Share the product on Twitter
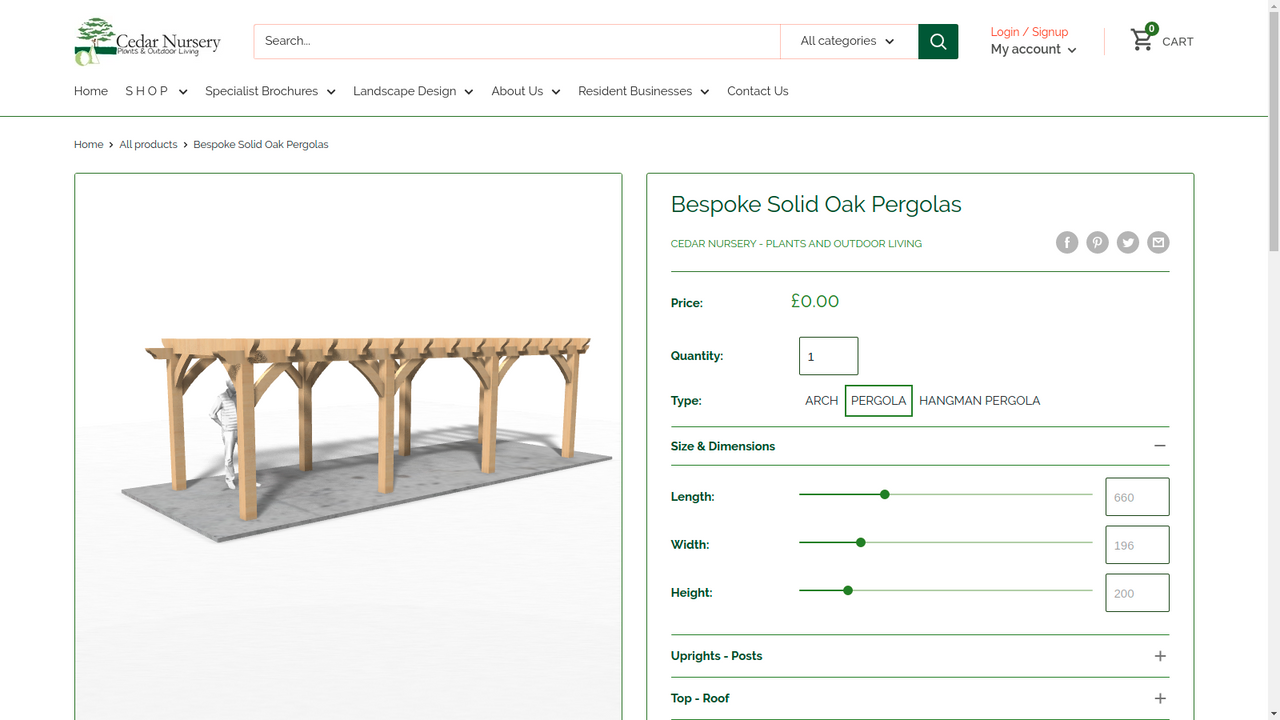Viewport: 1280px width, 720px height. click(x=1127, y=242)
